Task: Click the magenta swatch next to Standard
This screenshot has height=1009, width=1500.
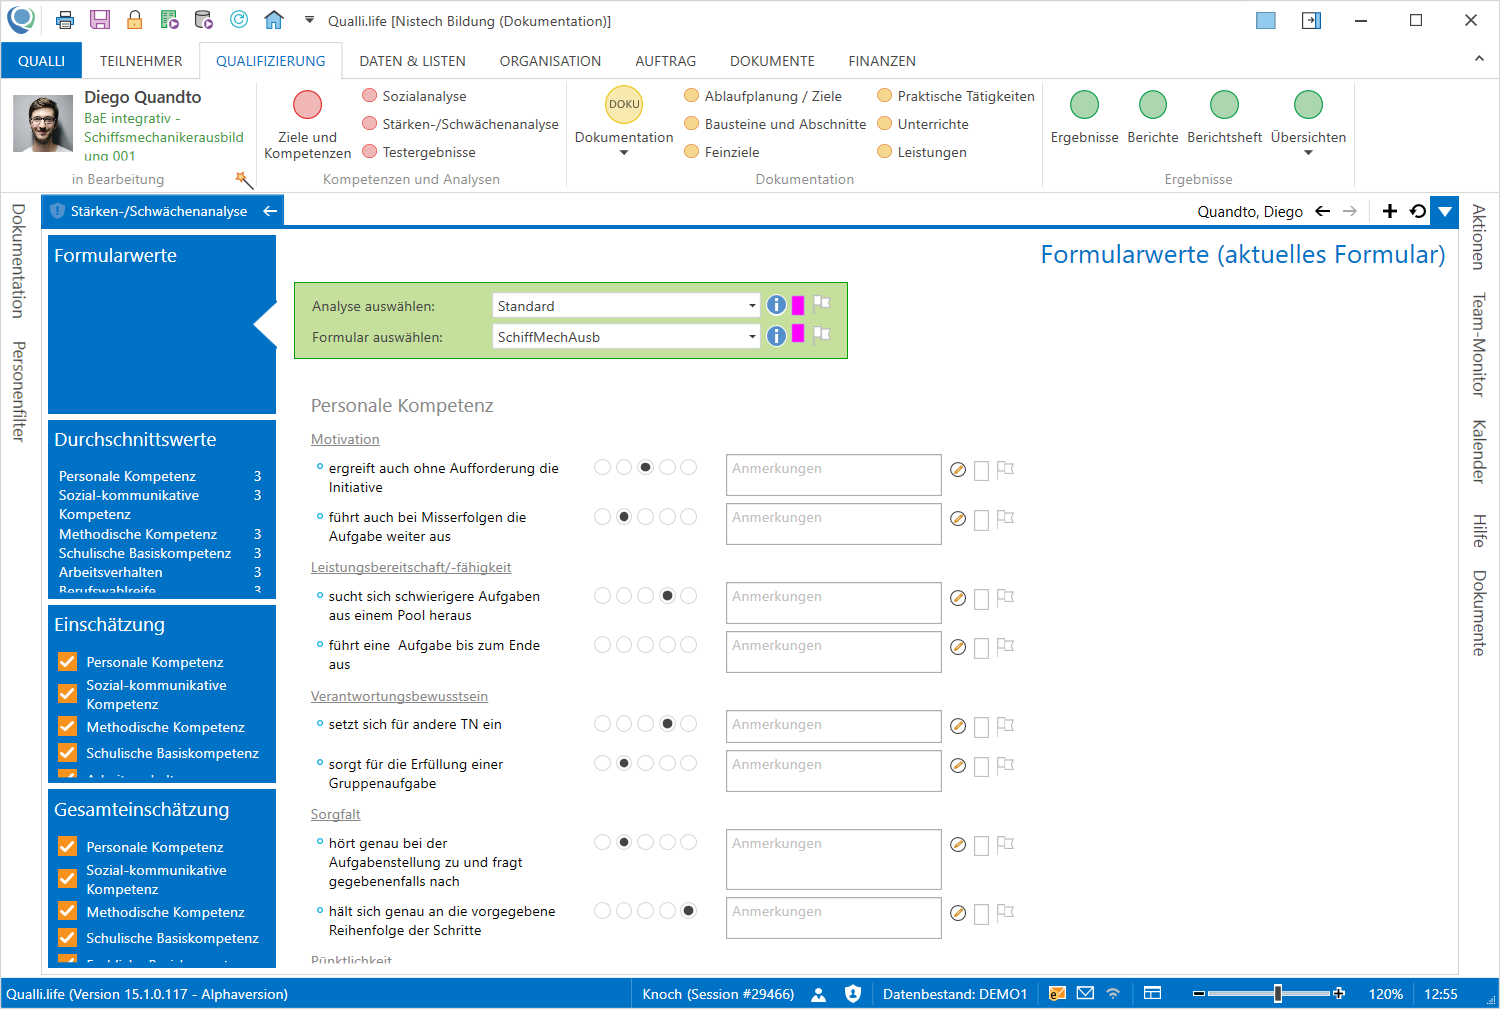Action: (x=798, y=305)
